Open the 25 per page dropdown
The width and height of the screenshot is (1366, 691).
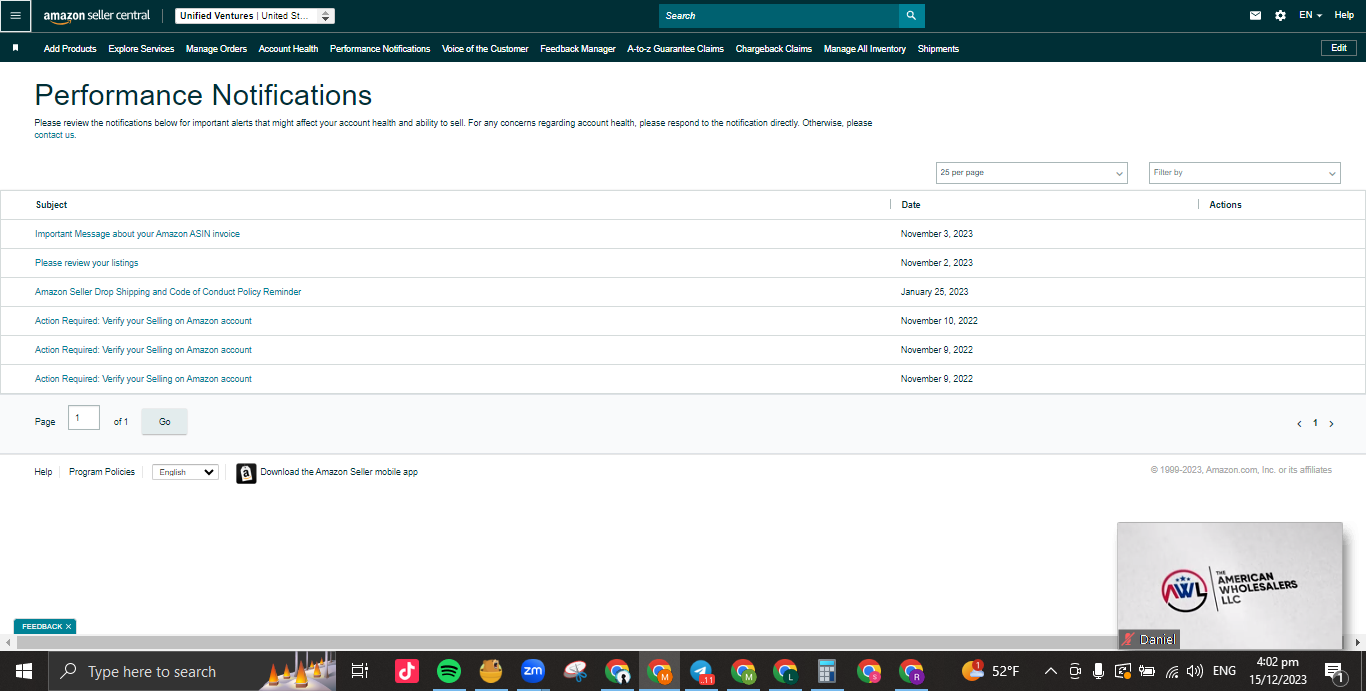point(1031,173)
